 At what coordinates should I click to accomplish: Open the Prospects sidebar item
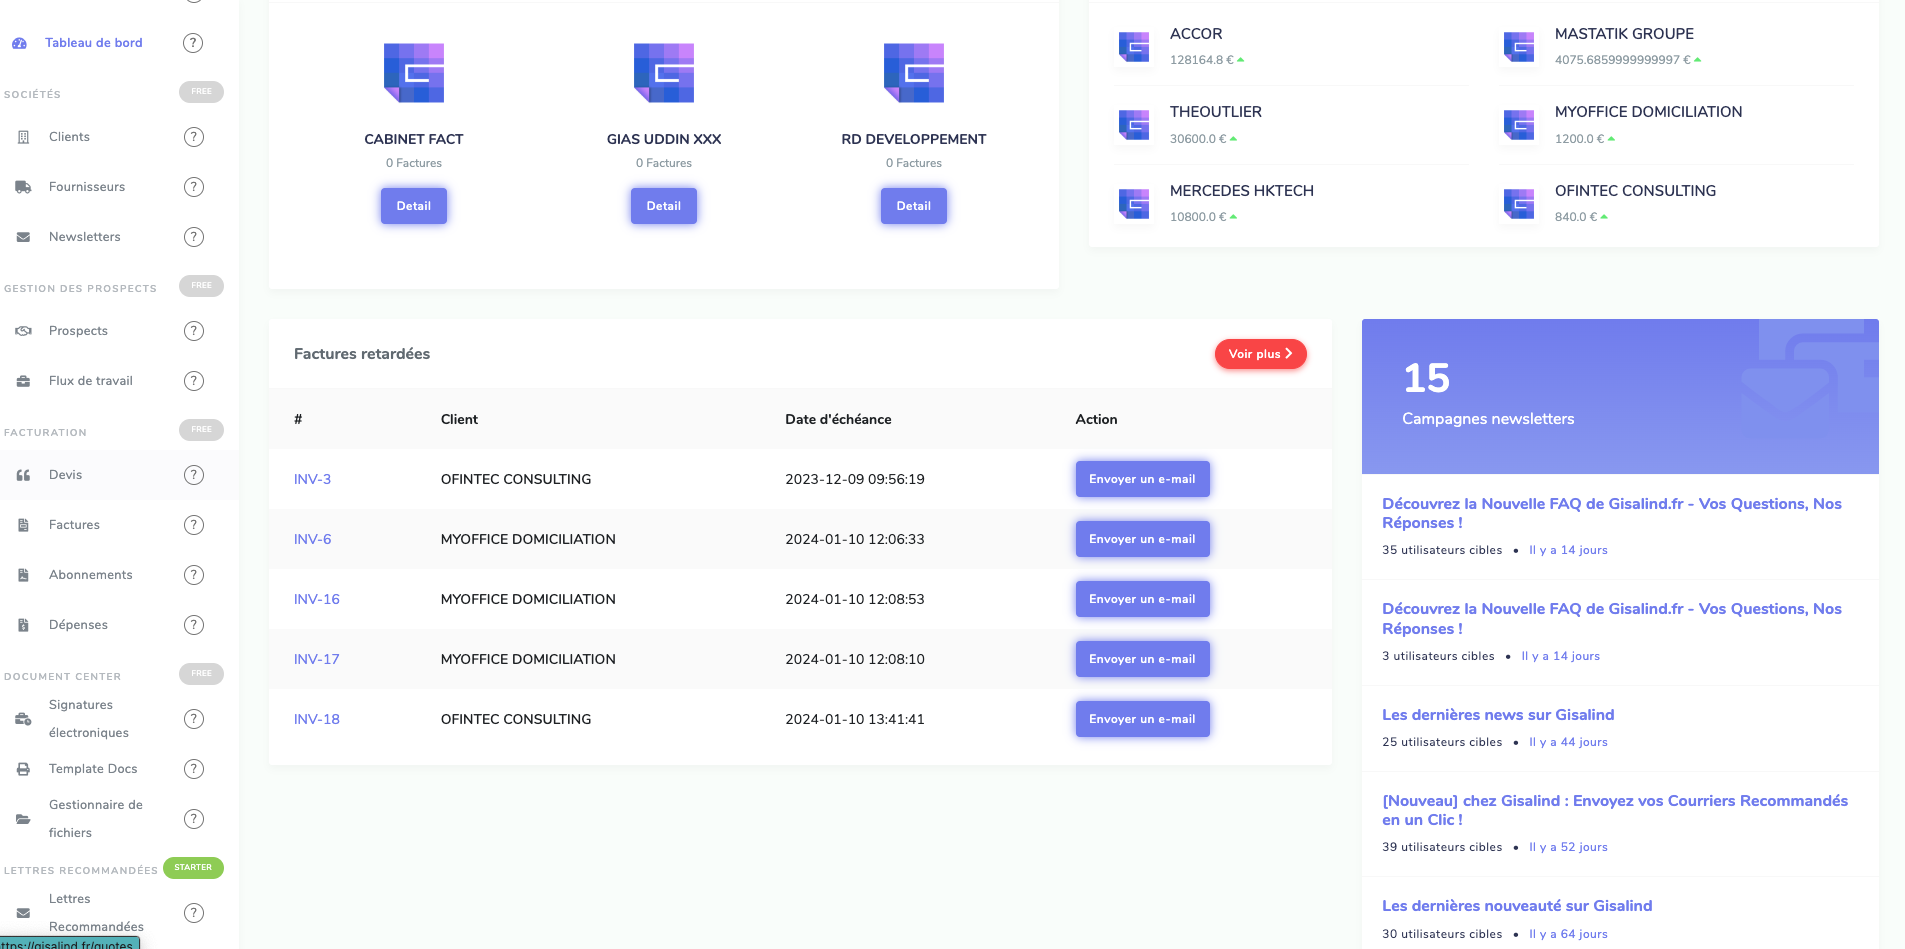pyautogui.click(x=78, y=331)
